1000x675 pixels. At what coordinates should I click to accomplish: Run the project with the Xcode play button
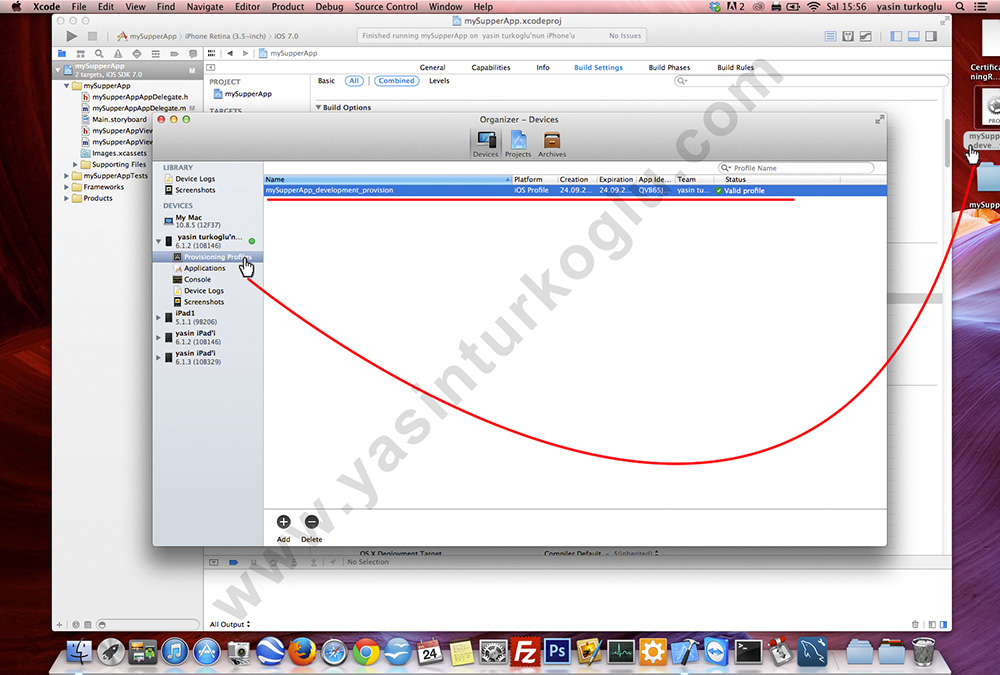72,36
